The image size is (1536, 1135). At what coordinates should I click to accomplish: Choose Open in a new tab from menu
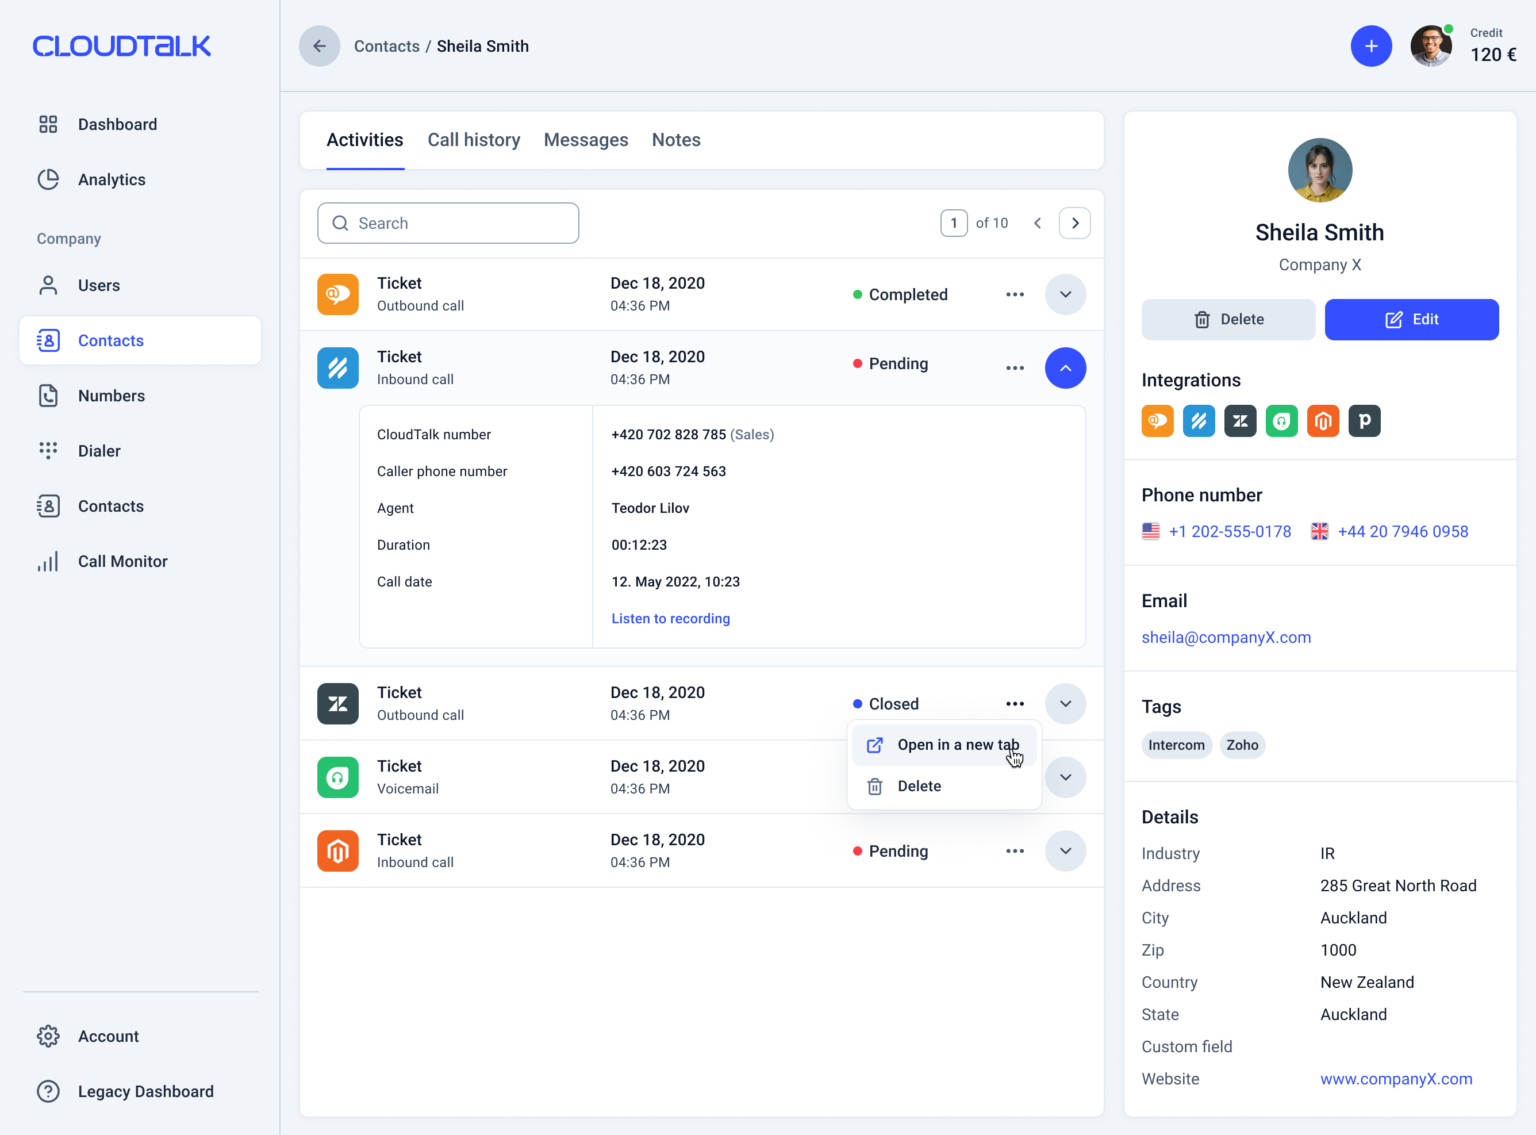coord(944,745)
